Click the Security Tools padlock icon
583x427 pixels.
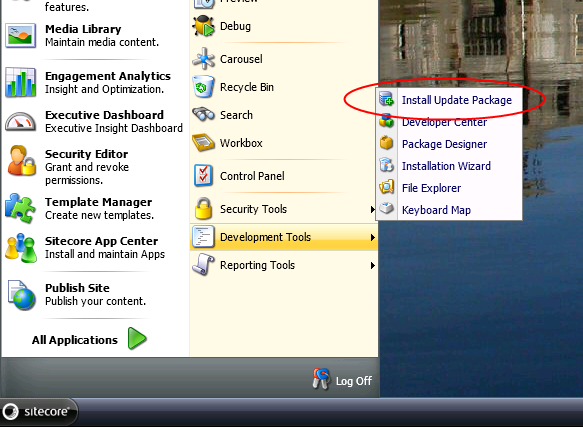pyautogui.click(x=203, y=208)
